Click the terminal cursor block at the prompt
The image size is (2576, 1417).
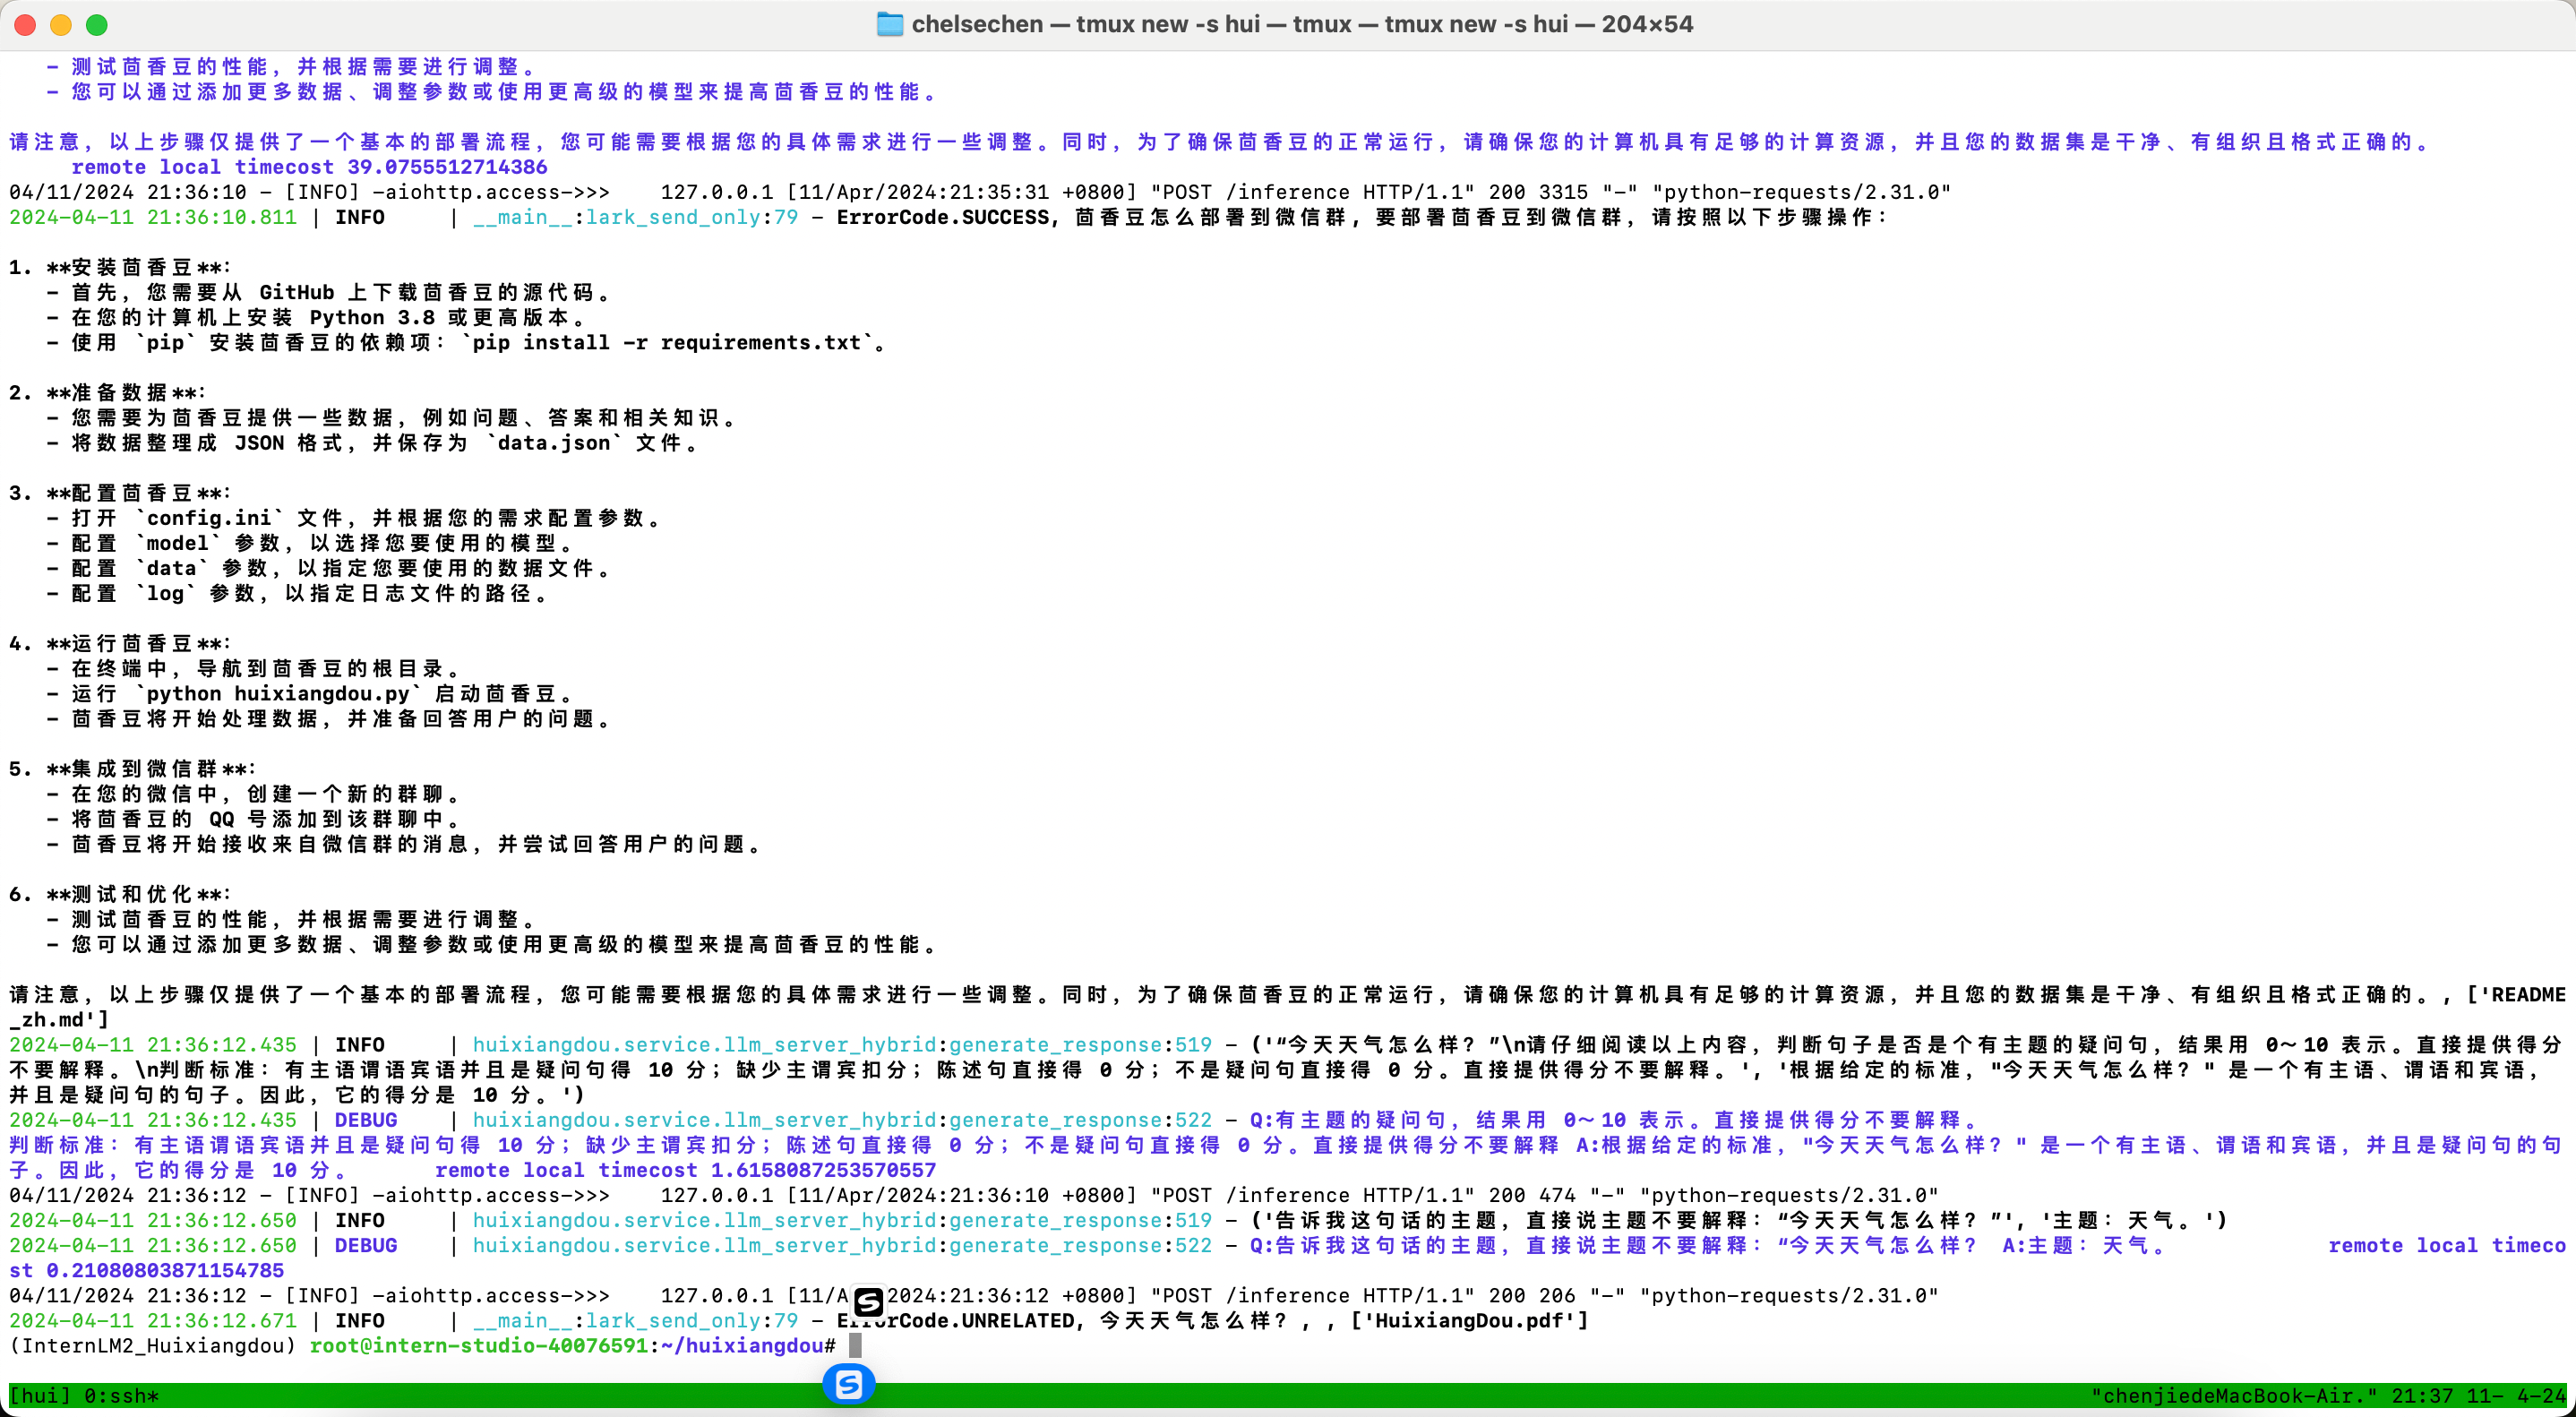pyautogui.click(x=855, y=1346)
